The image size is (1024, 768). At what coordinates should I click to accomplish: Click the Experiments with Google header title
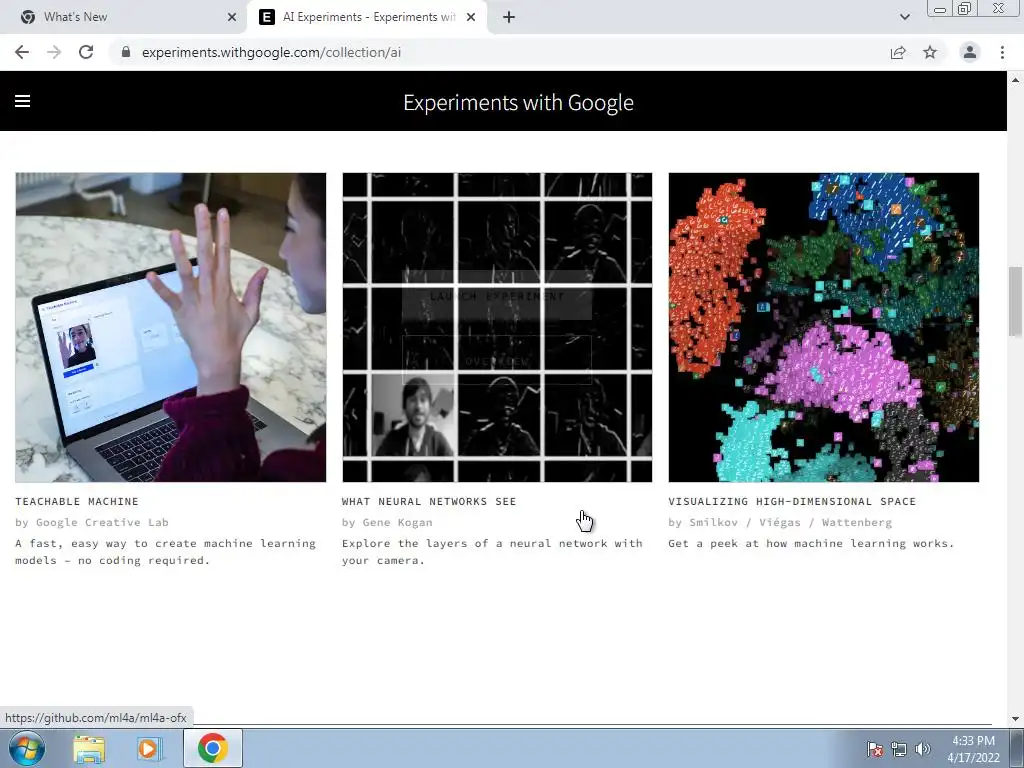point(519,103)
